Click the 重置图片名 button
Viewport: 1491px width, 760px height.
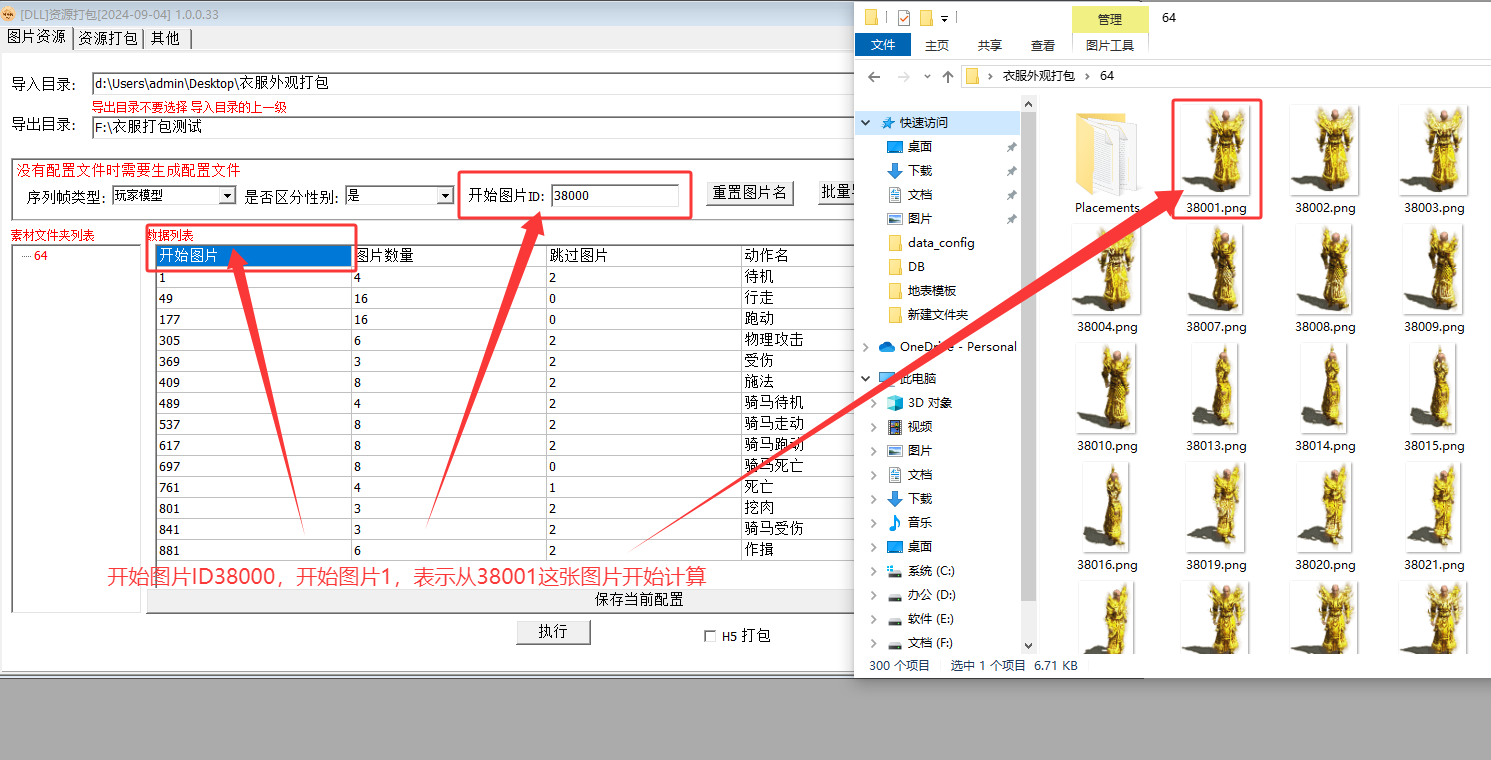tap(750, 193)
